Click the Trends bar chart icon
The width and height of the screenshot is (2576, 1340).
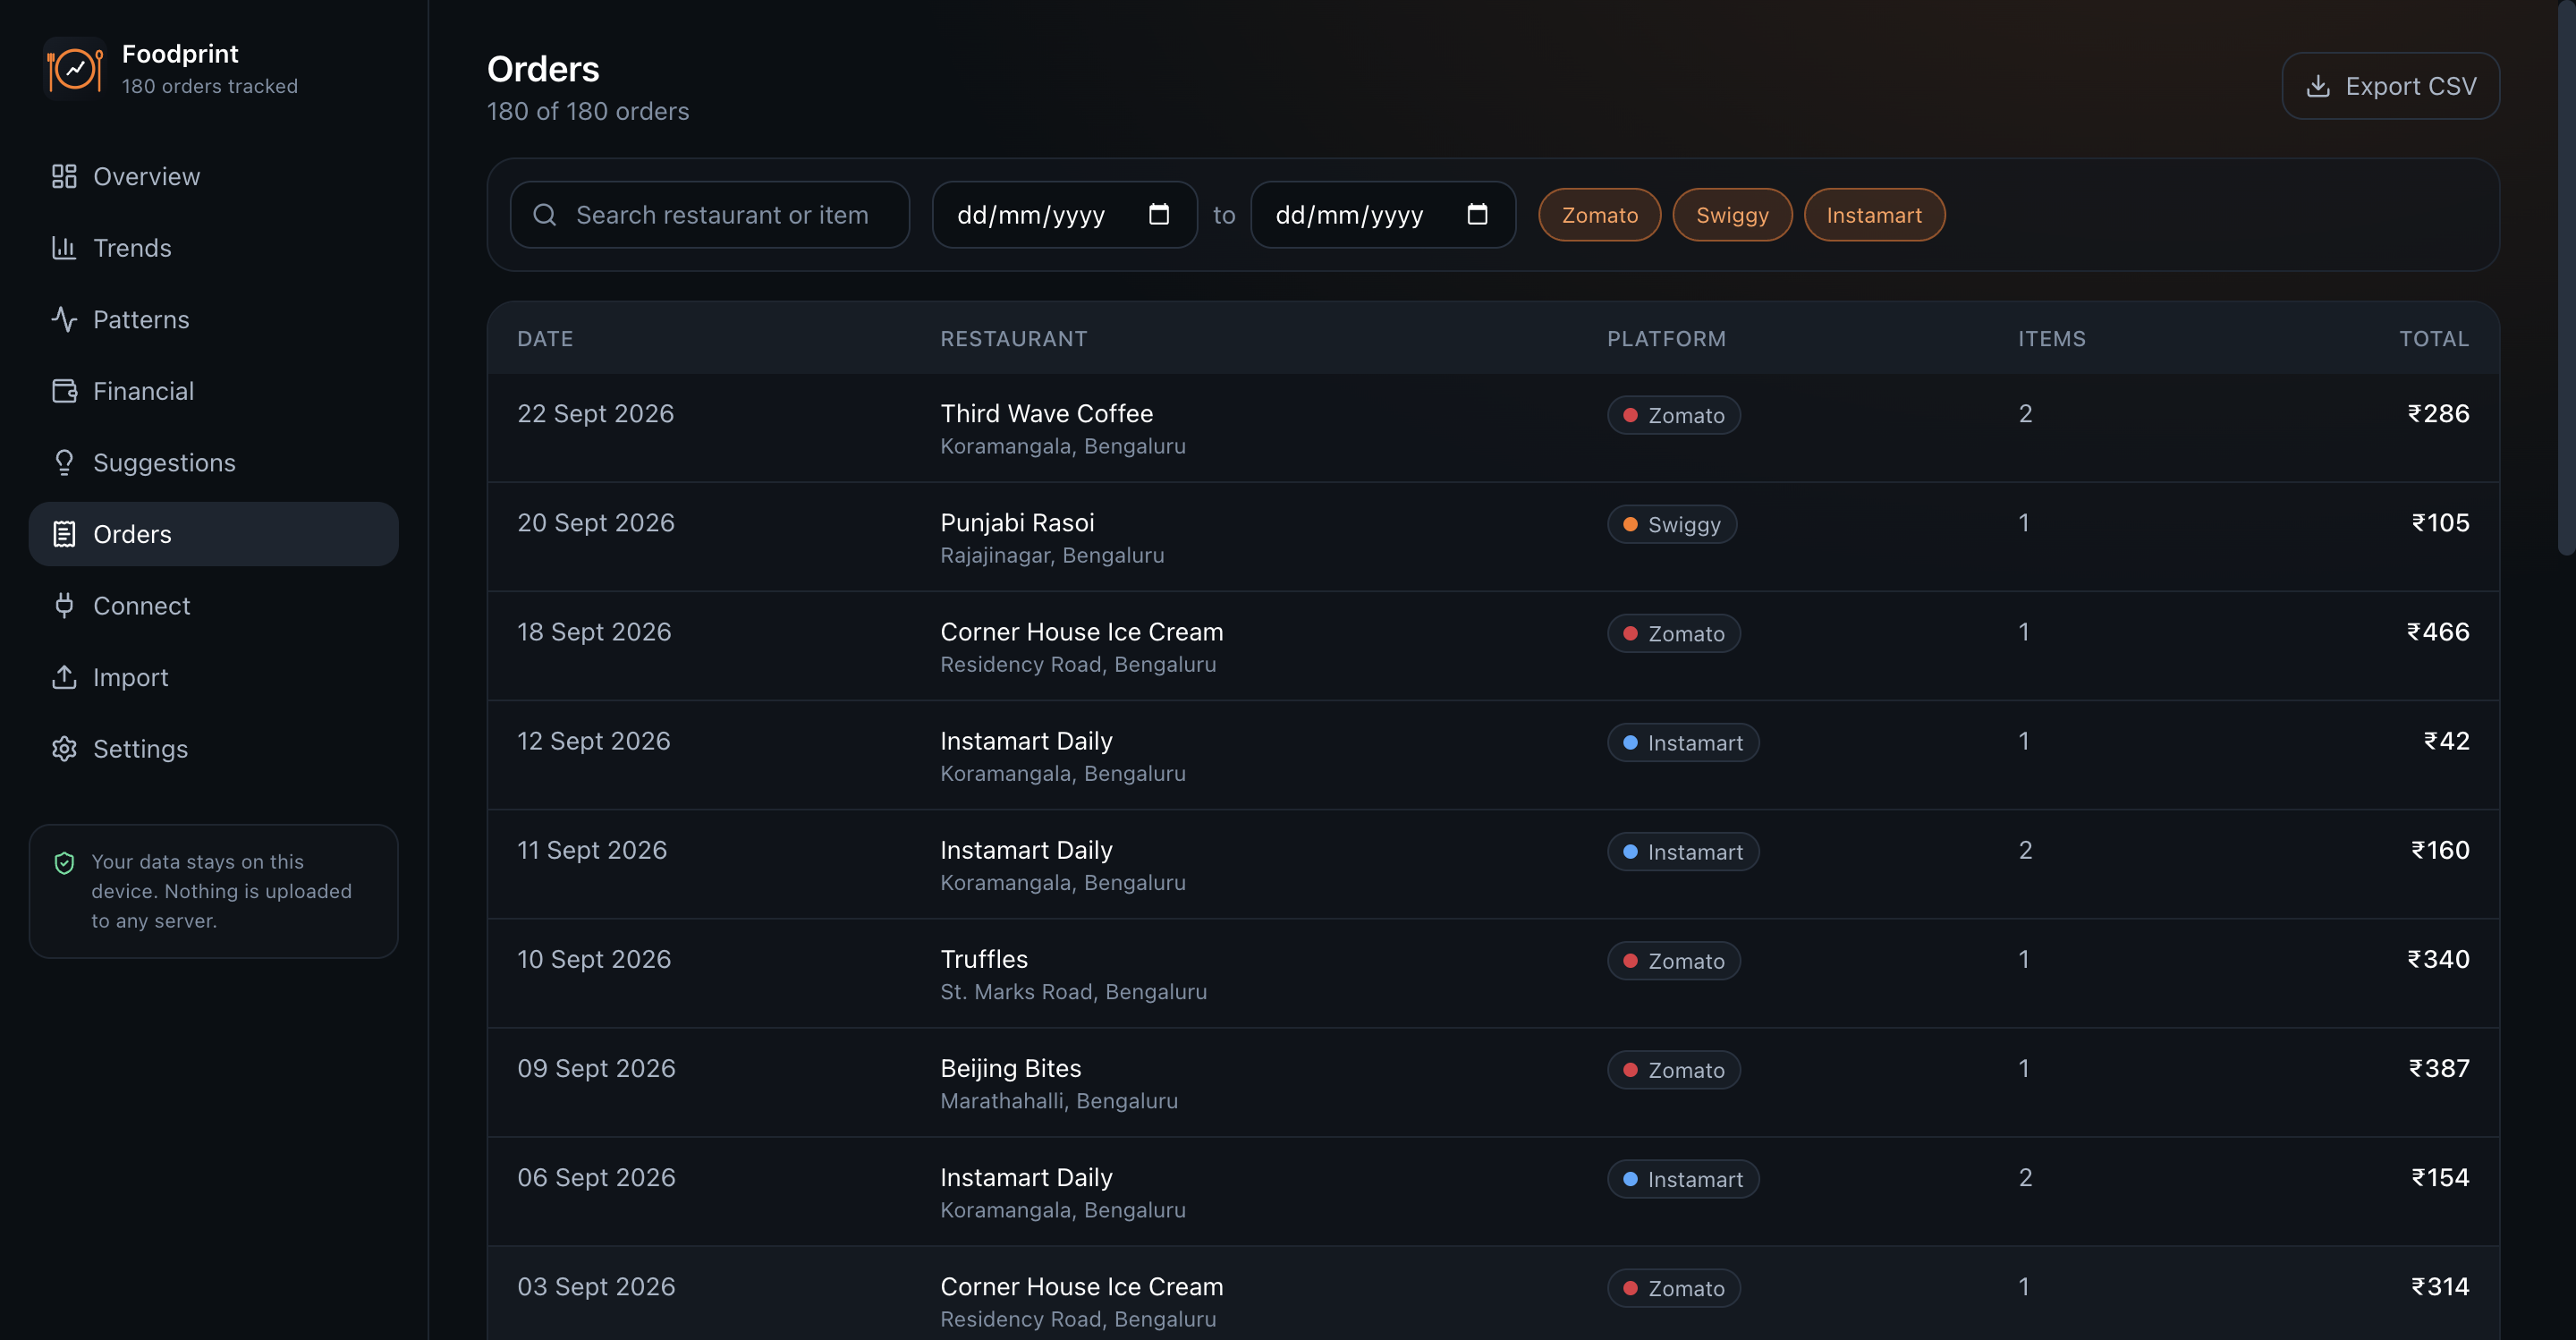pyautogui.click(x=64, y=248)
